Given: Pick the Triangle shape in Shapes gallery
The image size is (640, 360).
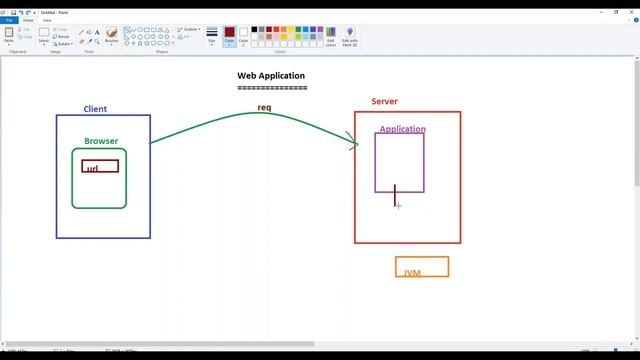Looking at the screenshot, I should [167, 30].
